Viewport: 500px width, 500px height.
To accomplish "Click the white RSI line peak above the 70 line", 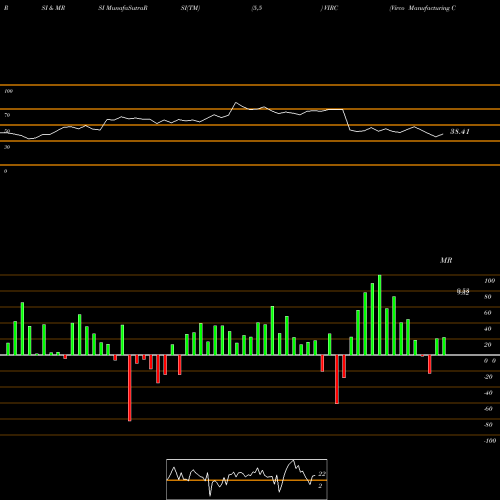I will click(x=236, y=103).
